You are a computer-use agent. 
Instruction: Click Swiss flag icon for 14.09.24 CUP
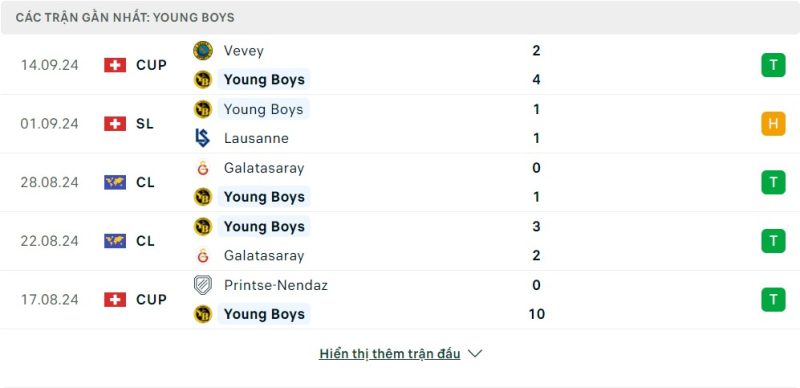115,65
